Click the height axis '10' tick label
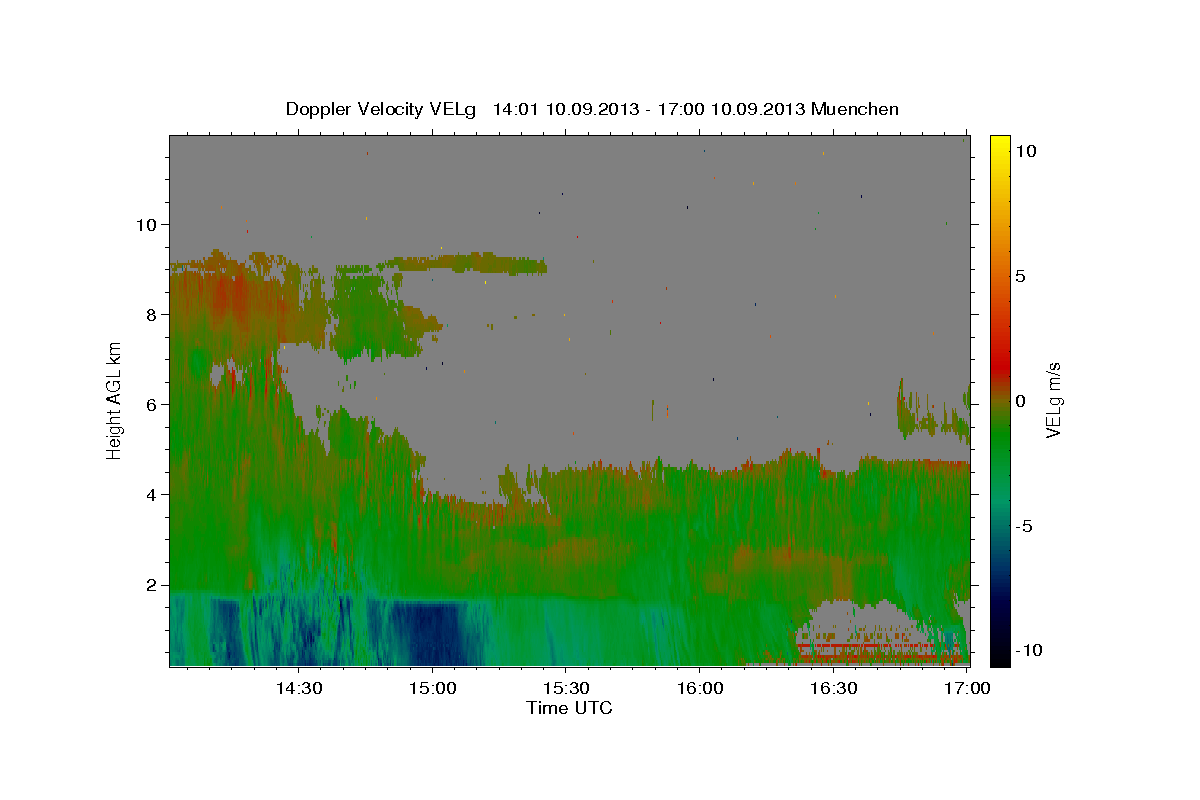The image size is (1200, 800). 146,224
